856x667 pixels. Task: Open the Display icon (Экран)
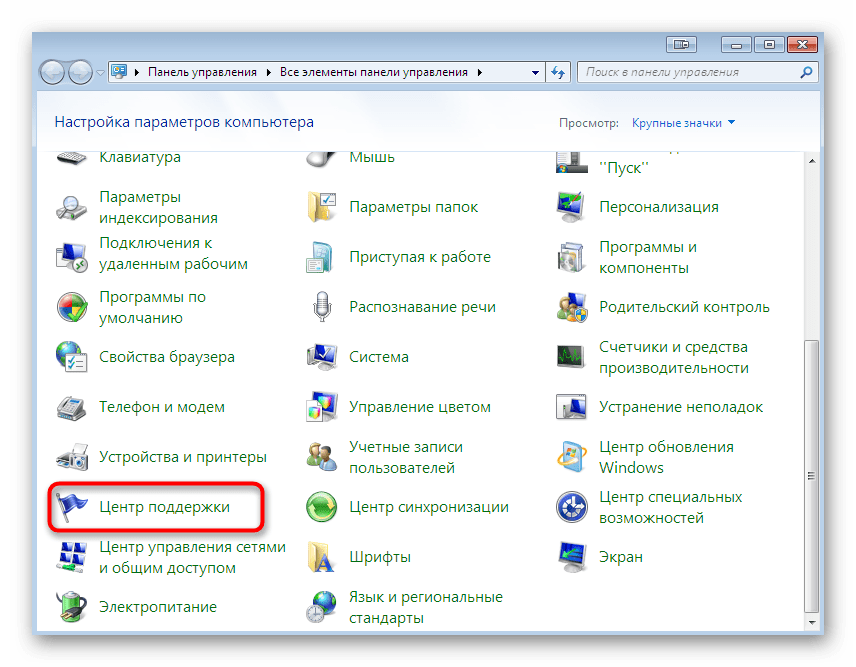(572, 557)
